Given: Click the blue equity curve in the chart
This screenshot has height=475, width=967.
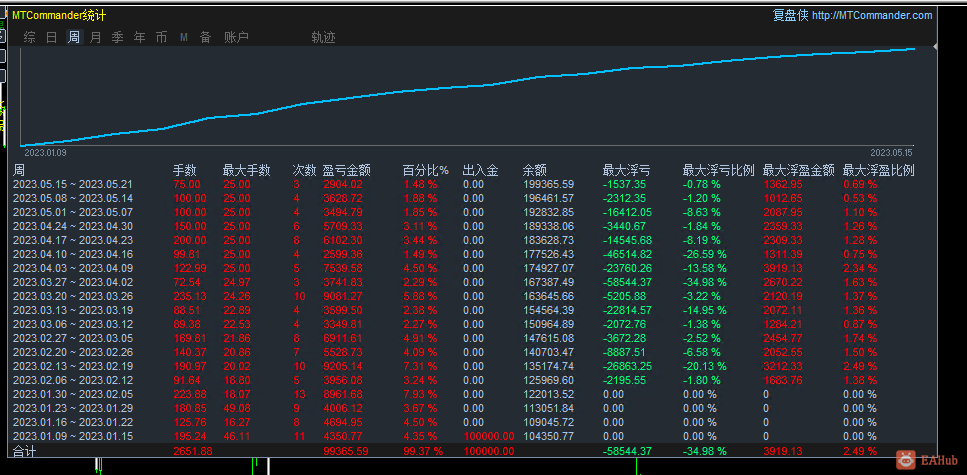Looking at the screenshot, I should click(469, 86).
